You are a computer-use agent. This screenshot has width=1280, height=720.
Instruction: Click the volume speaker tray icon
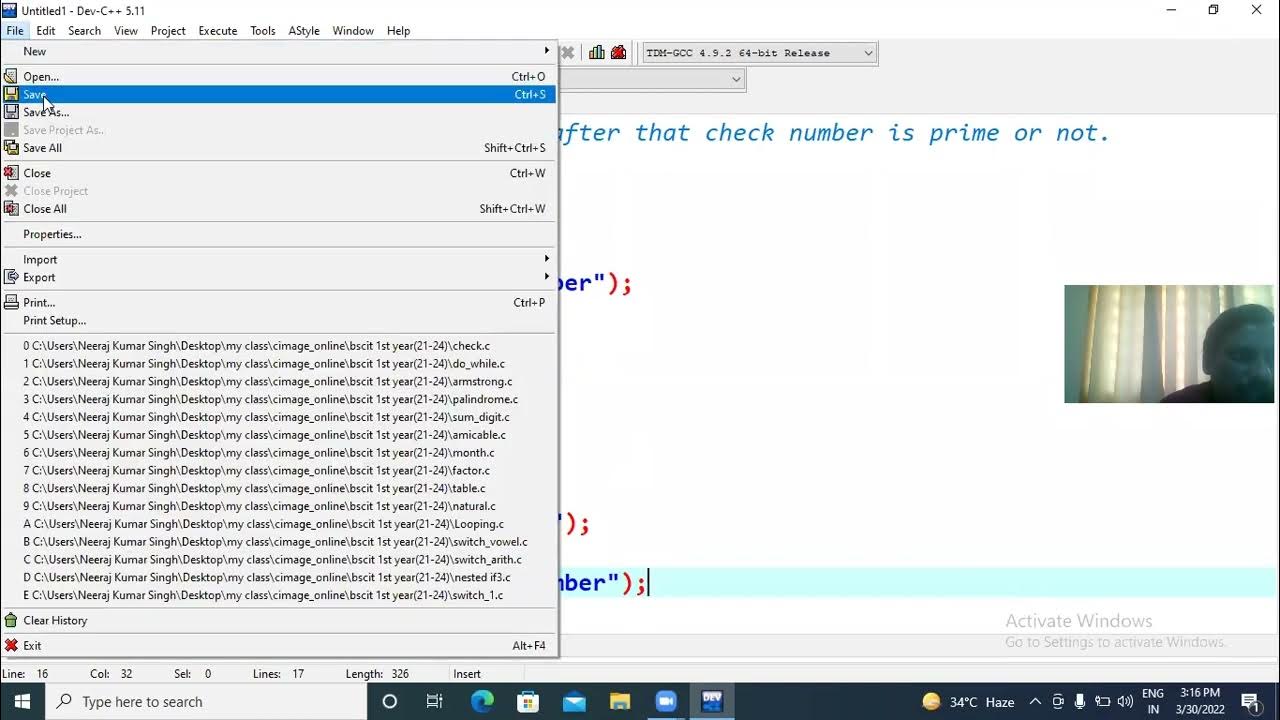tap(1125, 702)
